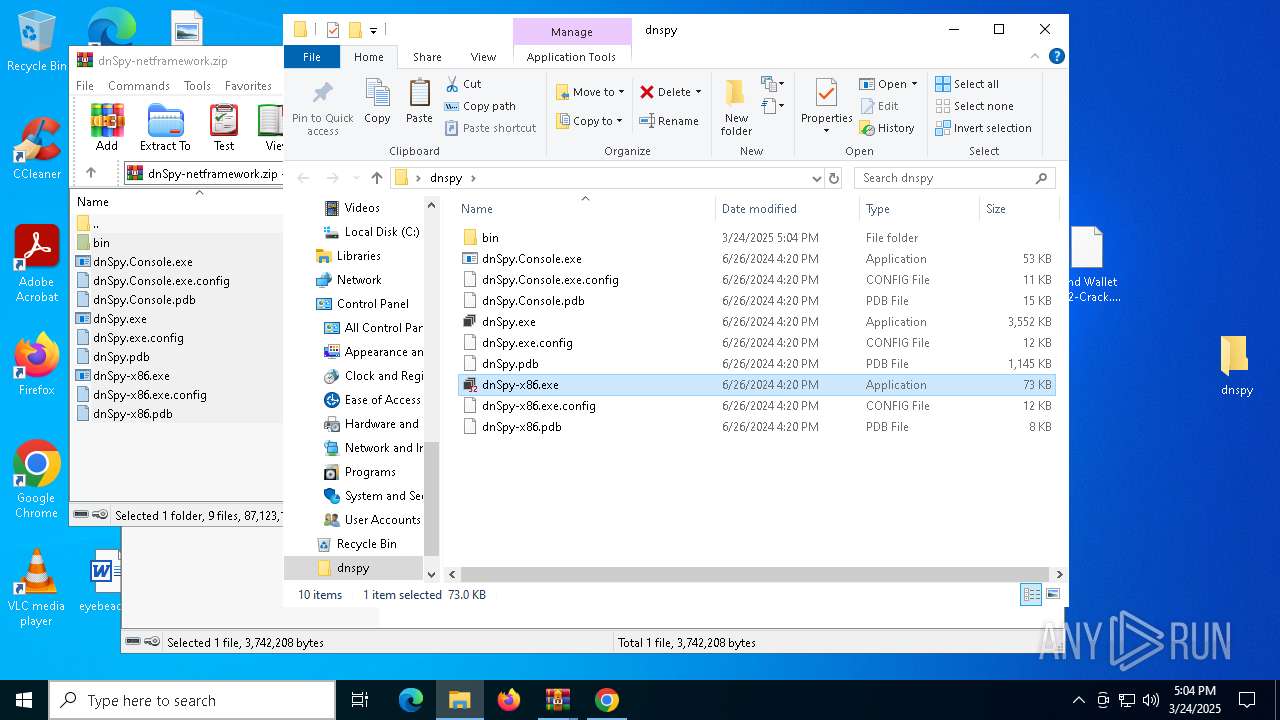1280x720 pixels.
Task: Open the Move to dropdown
Action: [590, 92]
